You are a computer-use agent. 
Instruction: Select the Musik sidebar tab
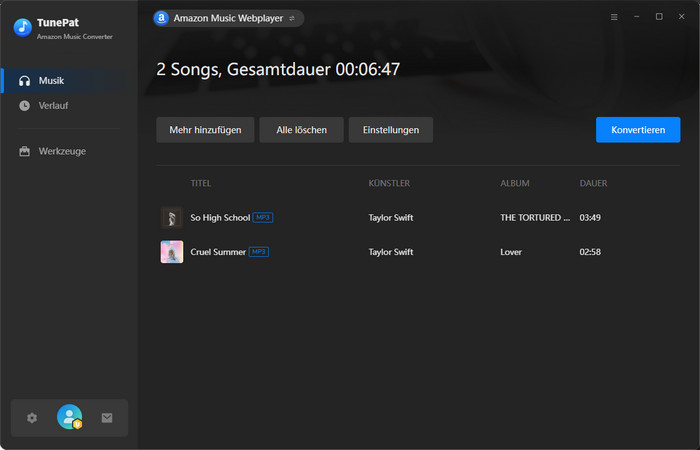51,80
